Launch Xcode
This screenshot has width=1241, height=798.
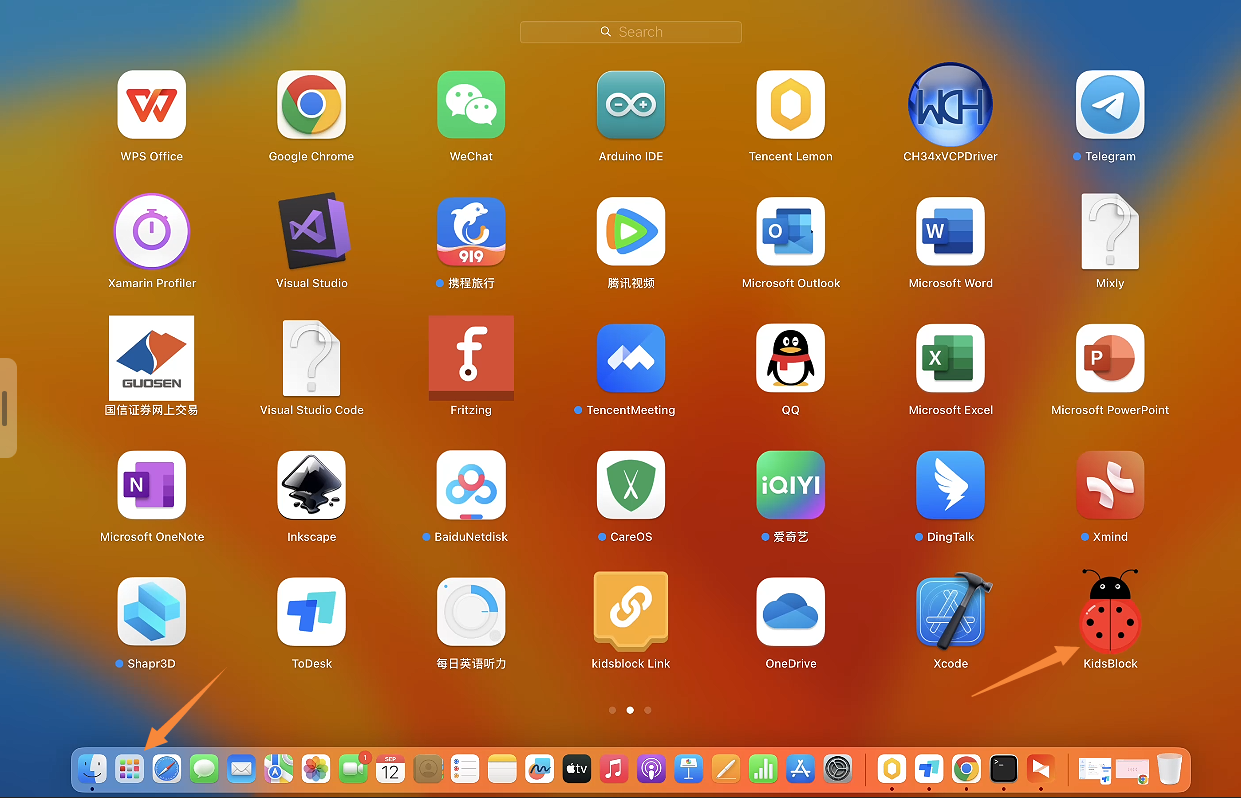pos(952,610)
